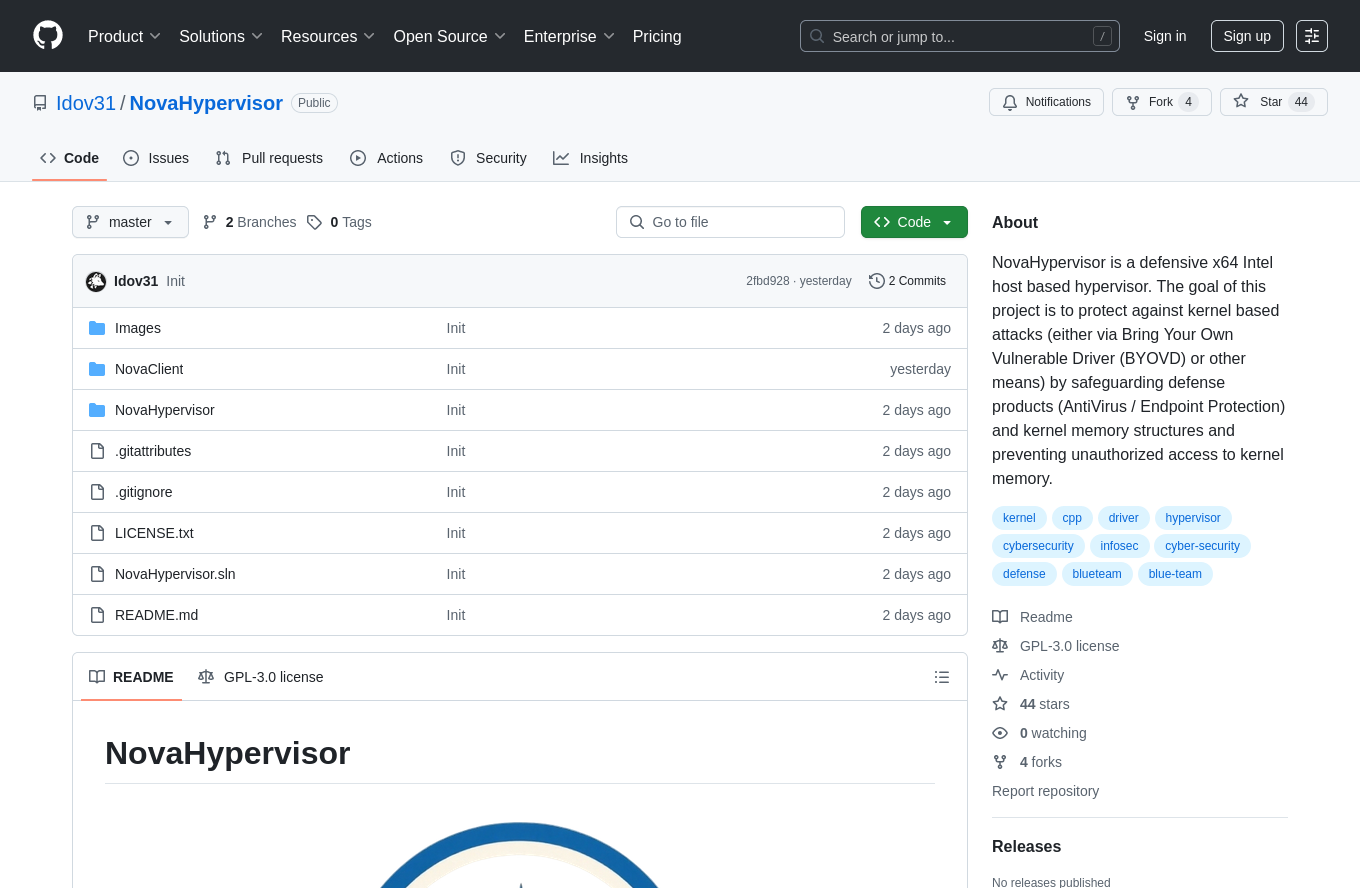Open the green Code dropdown button
The height and width of the screenshot is (888, 1360).
point(914,222)
